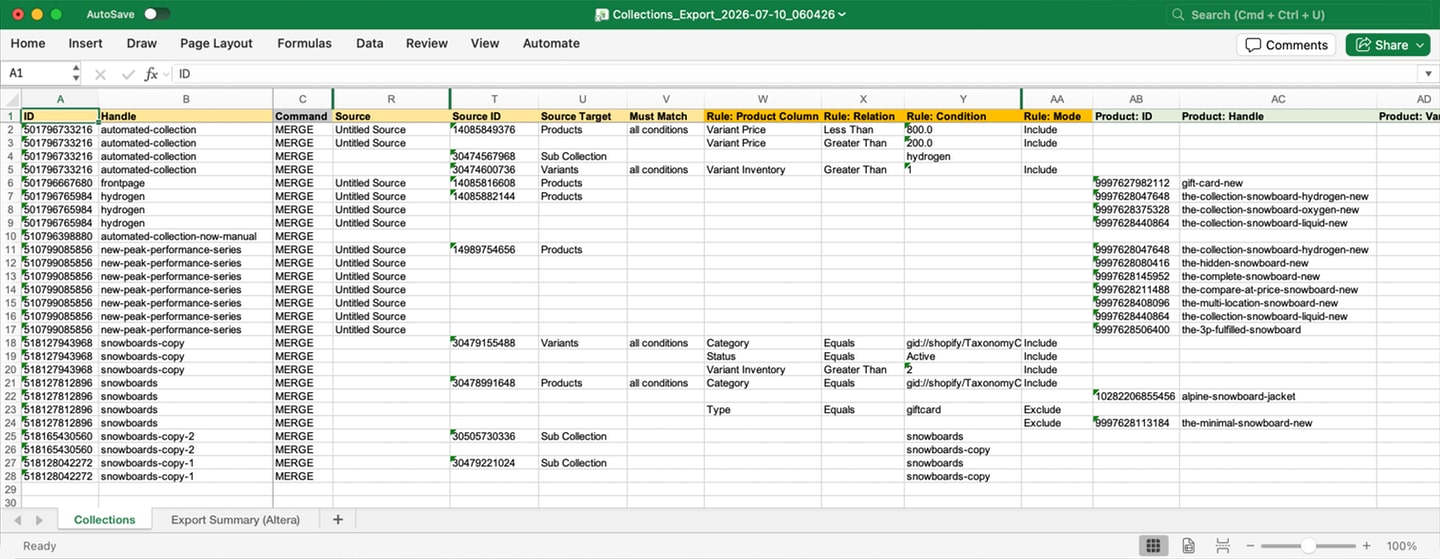Switch to Page Break Preview icon
This screenshot has height=559, width=1440.
point(1222,546)
